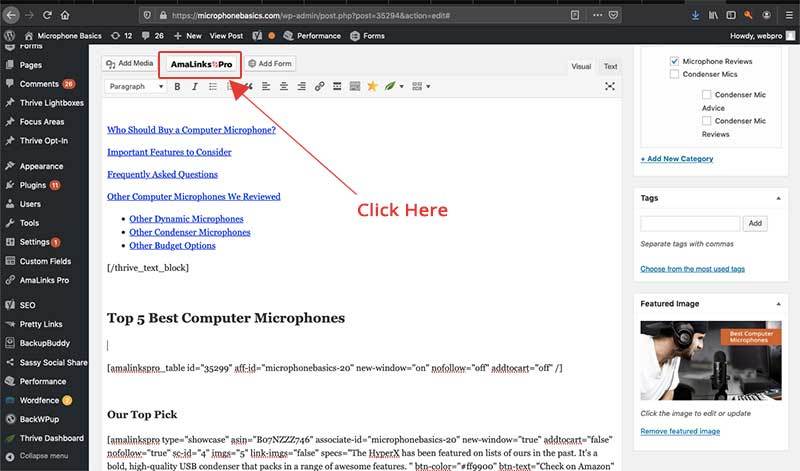Collapse the Featured Image panel
This screenshot has height=471, width=800.
(x=778, y=304)
